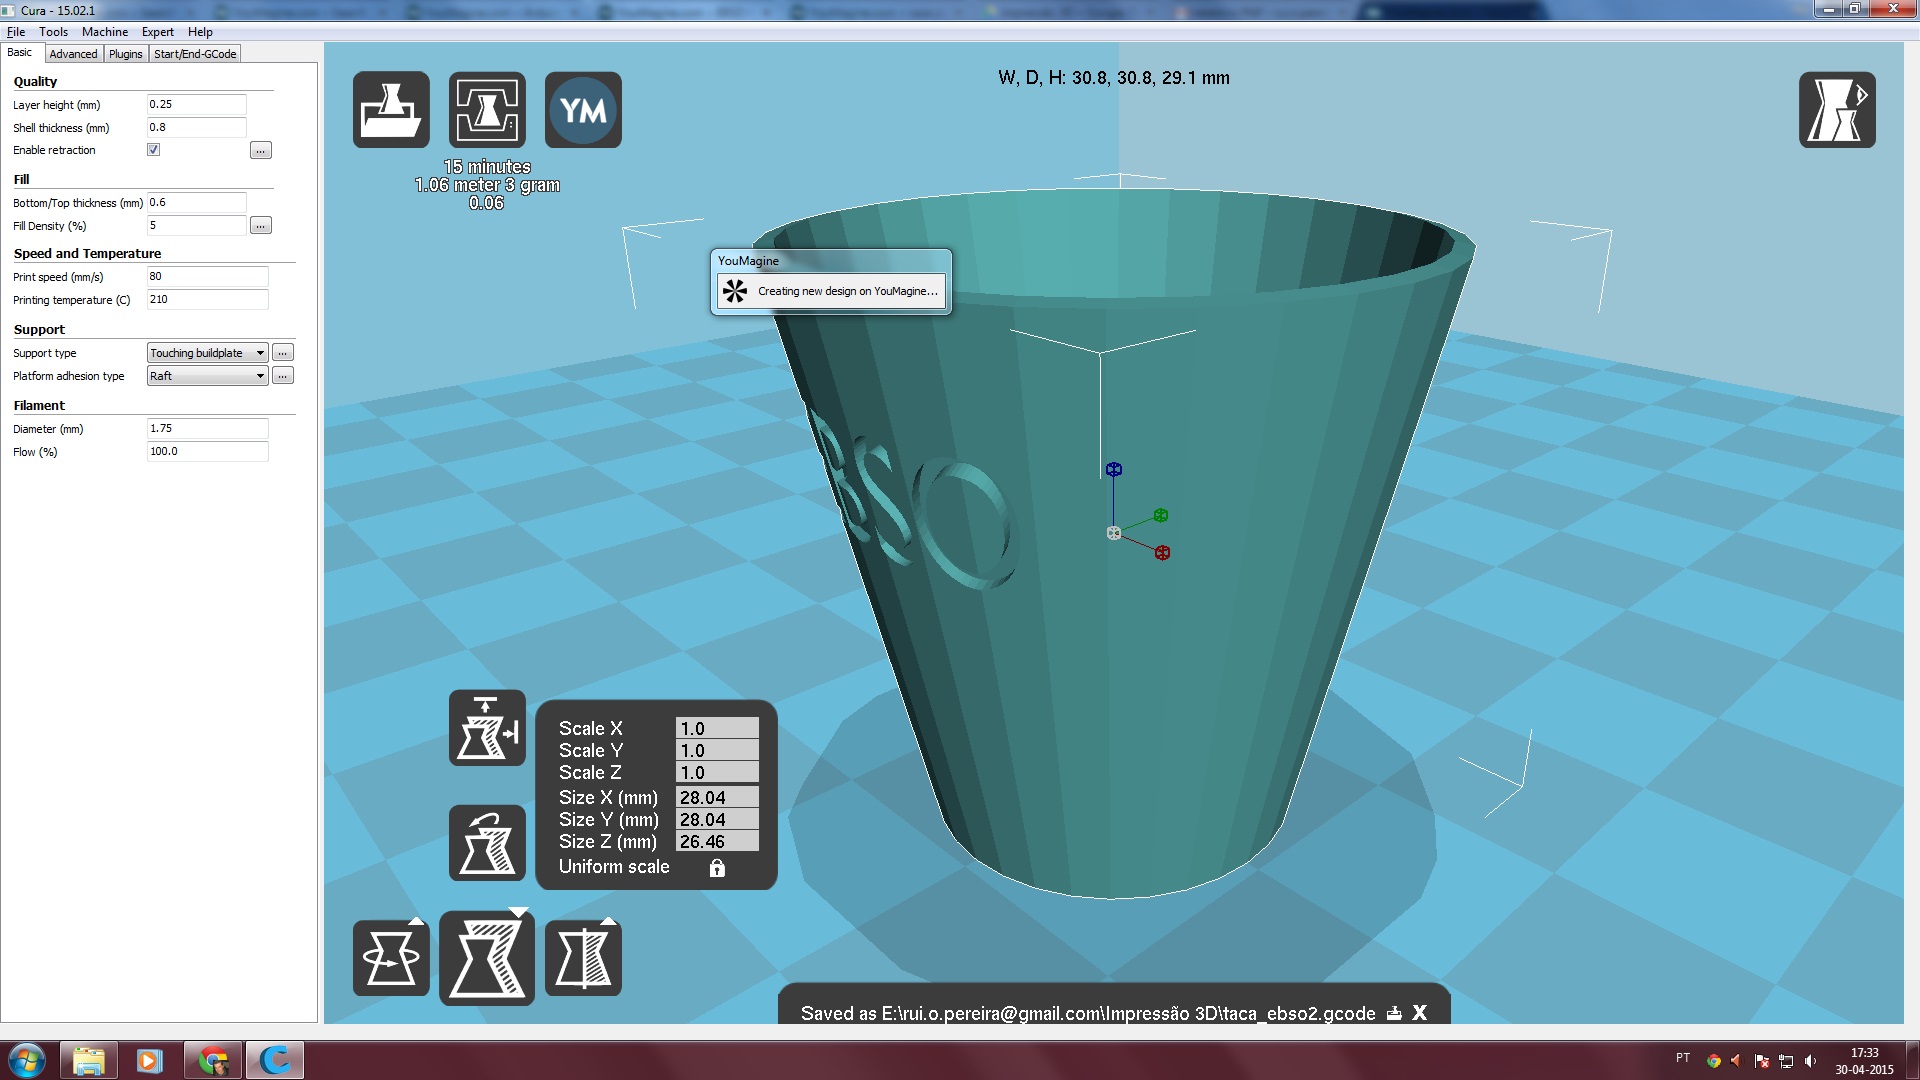Click the YouMagine share button
1920x1080 pixels.
coord(583,110)
